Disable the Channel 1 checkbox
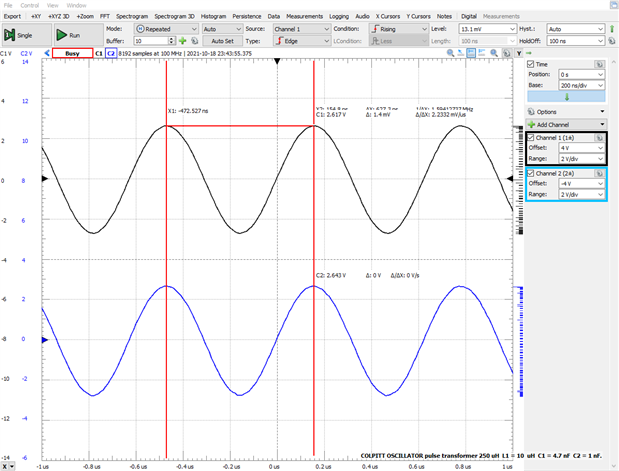The image size is (619, 471). pos(531,137)
